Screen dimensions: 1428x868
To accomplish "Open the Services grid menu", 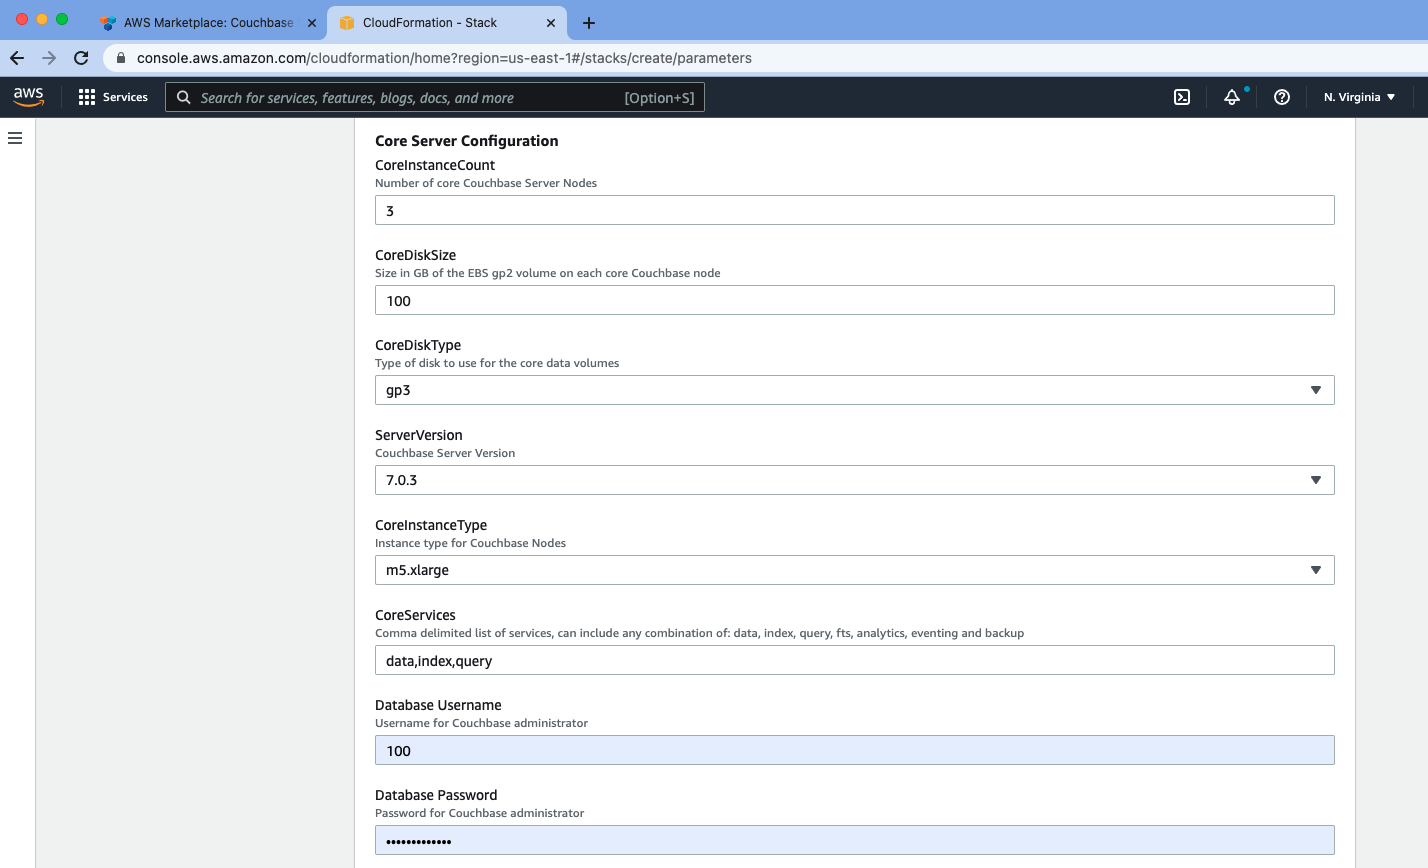I will pyautogui.click(x=113, y=96).
